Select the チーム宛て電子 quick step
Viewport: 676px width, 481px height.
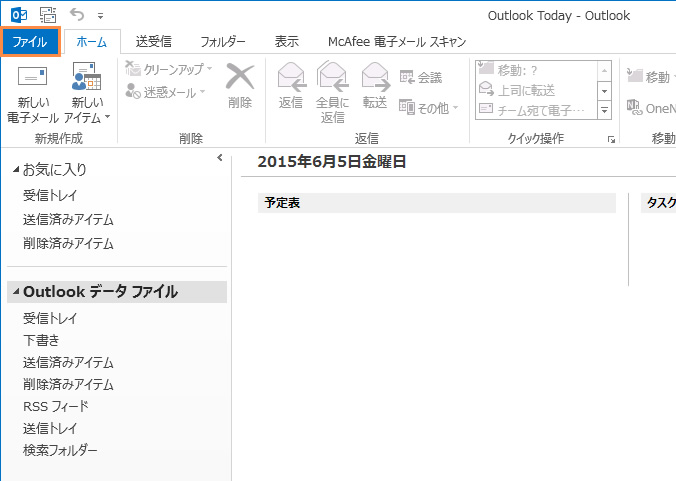pos(537,110)
